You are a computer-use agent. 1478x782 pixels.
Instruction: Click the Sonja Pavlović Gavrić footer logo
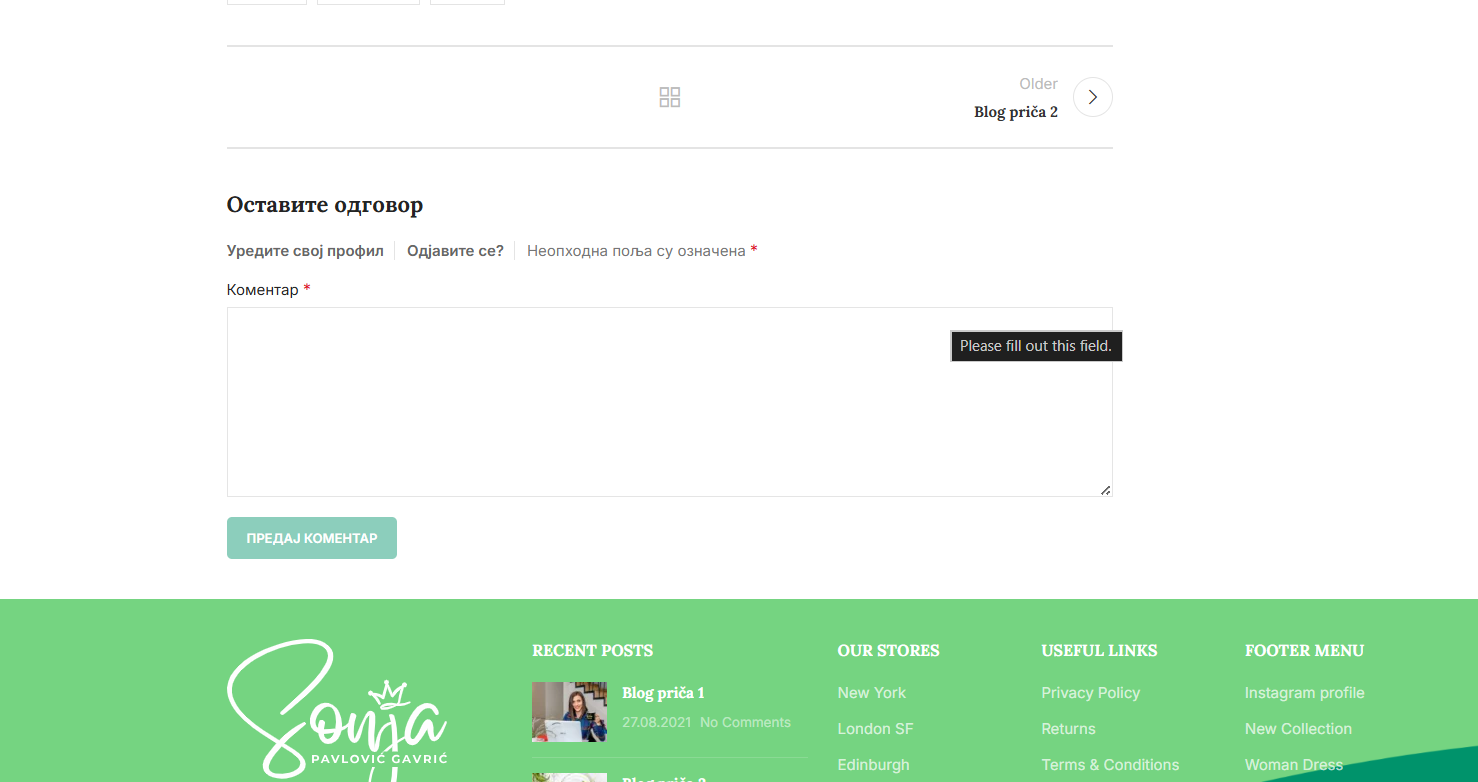coord(337,710)
